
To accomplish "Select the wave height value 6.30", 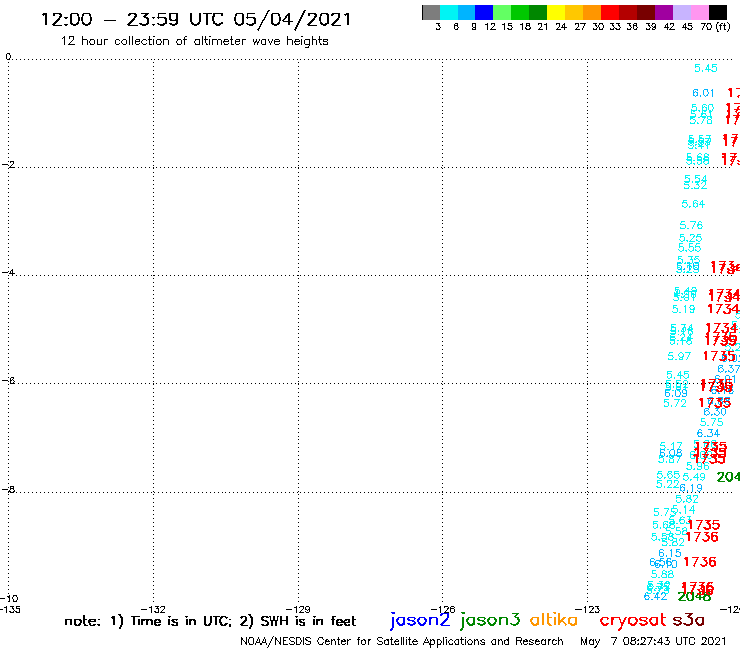I will [715, 412].
